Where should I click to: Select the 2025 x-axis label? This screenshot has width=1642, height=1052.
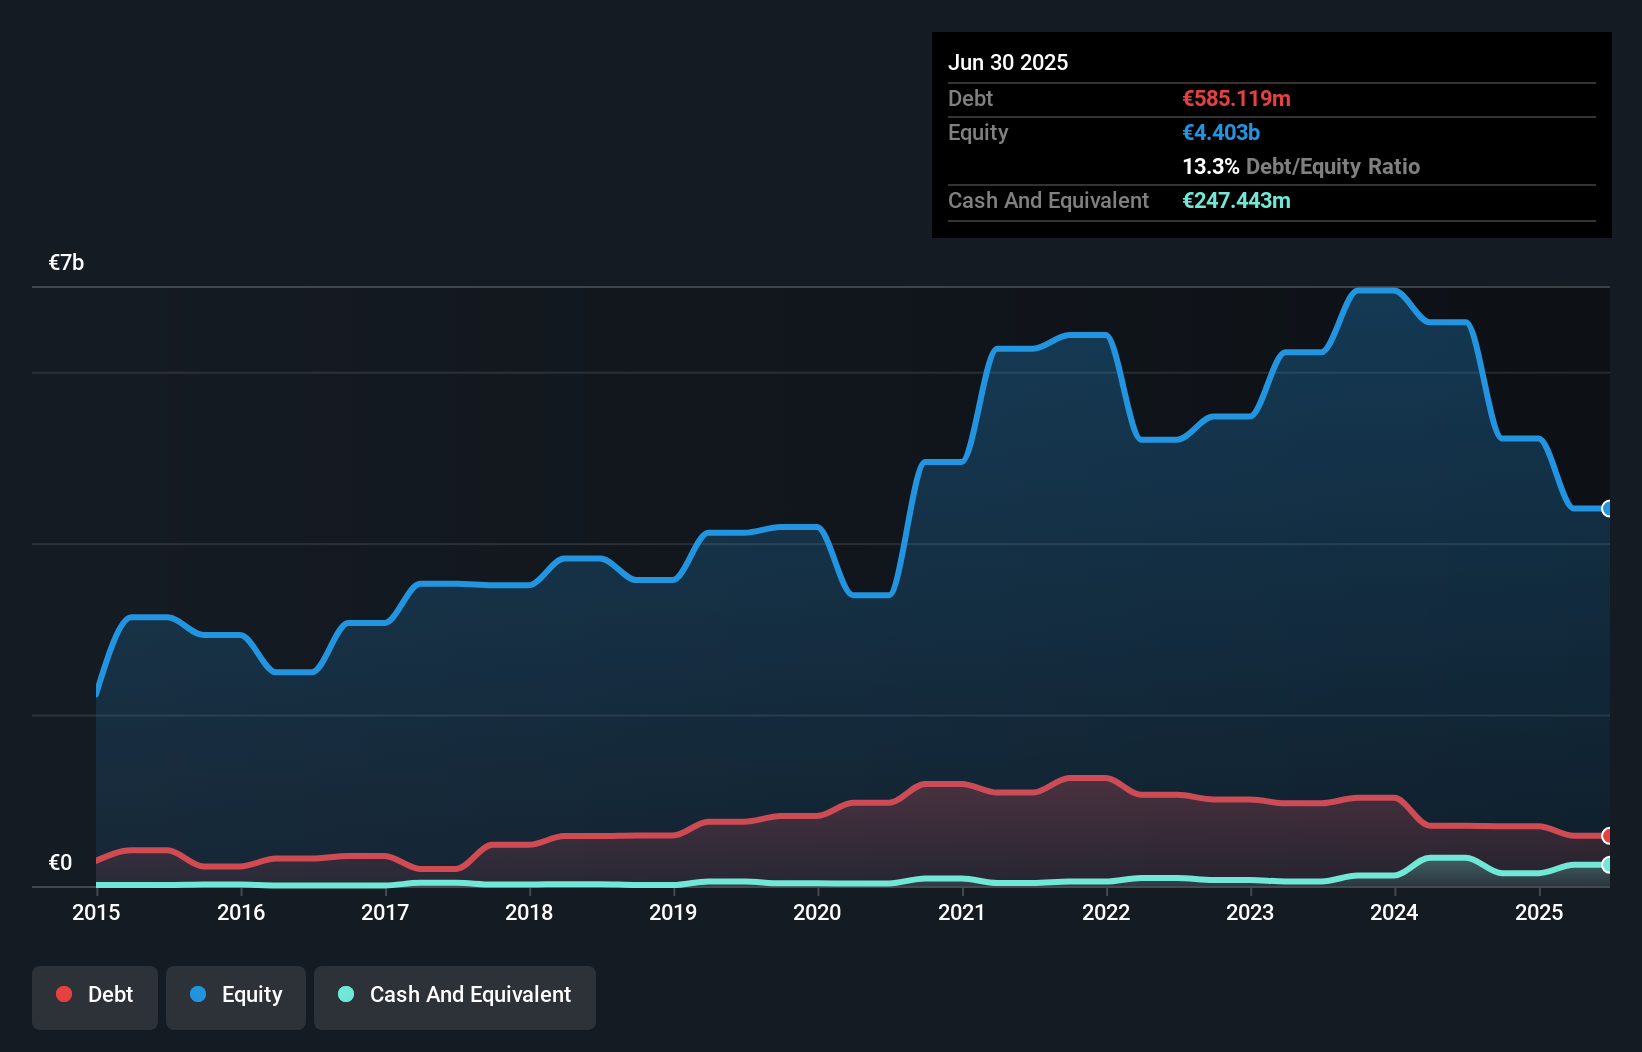point(1539,912)
